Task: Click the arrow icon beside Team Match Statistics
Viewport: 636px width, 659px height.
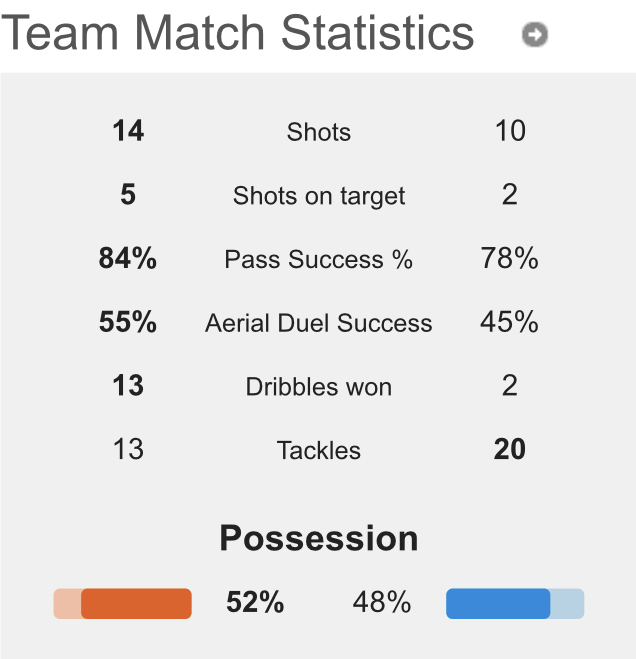Action: 535,35
